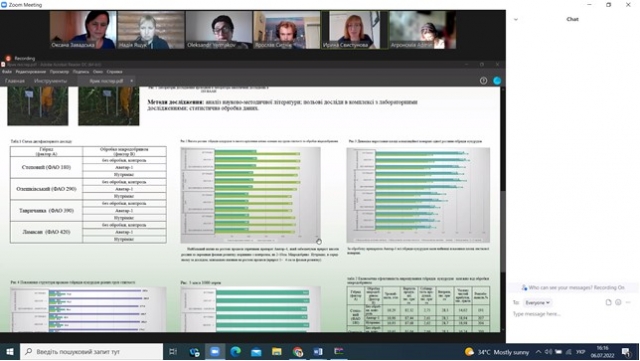Open Microsoft Word on the taskbar

318,352
